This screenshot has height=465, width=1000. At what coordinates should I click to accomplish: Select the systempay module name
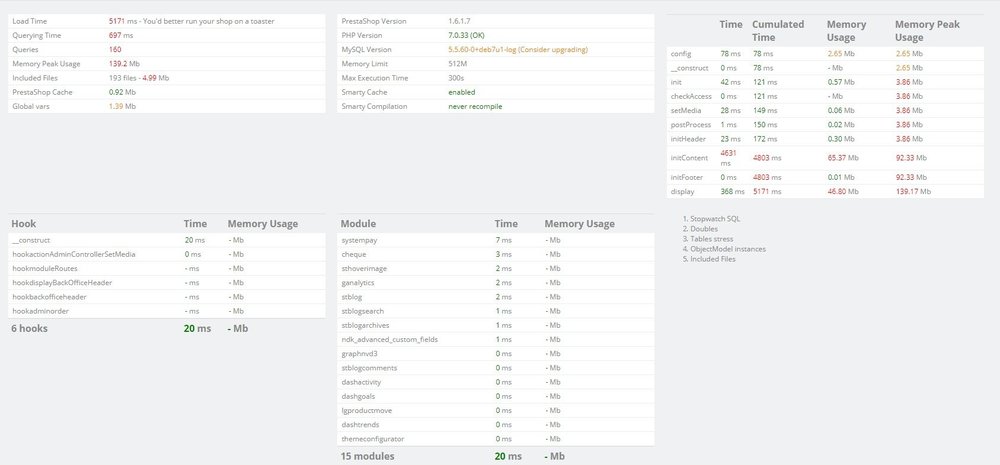(361, 241)
